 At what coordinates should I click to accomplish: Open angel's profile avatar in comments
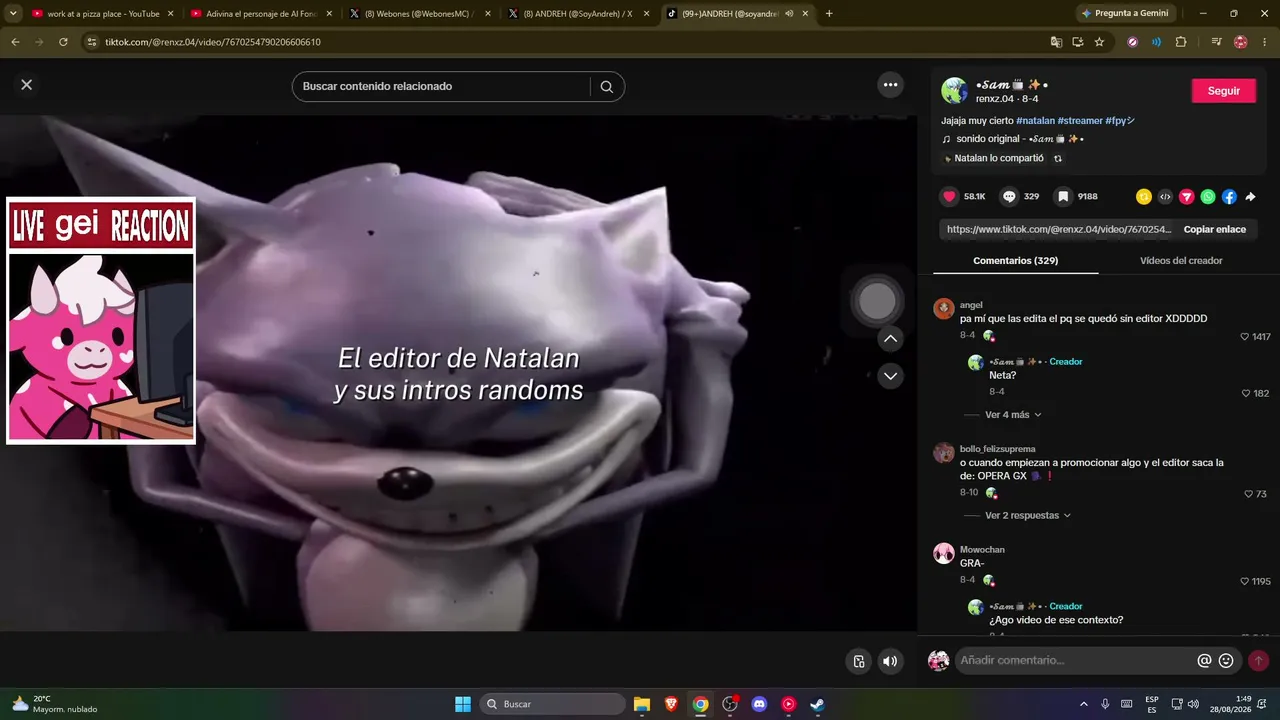[x=943, y=308]
